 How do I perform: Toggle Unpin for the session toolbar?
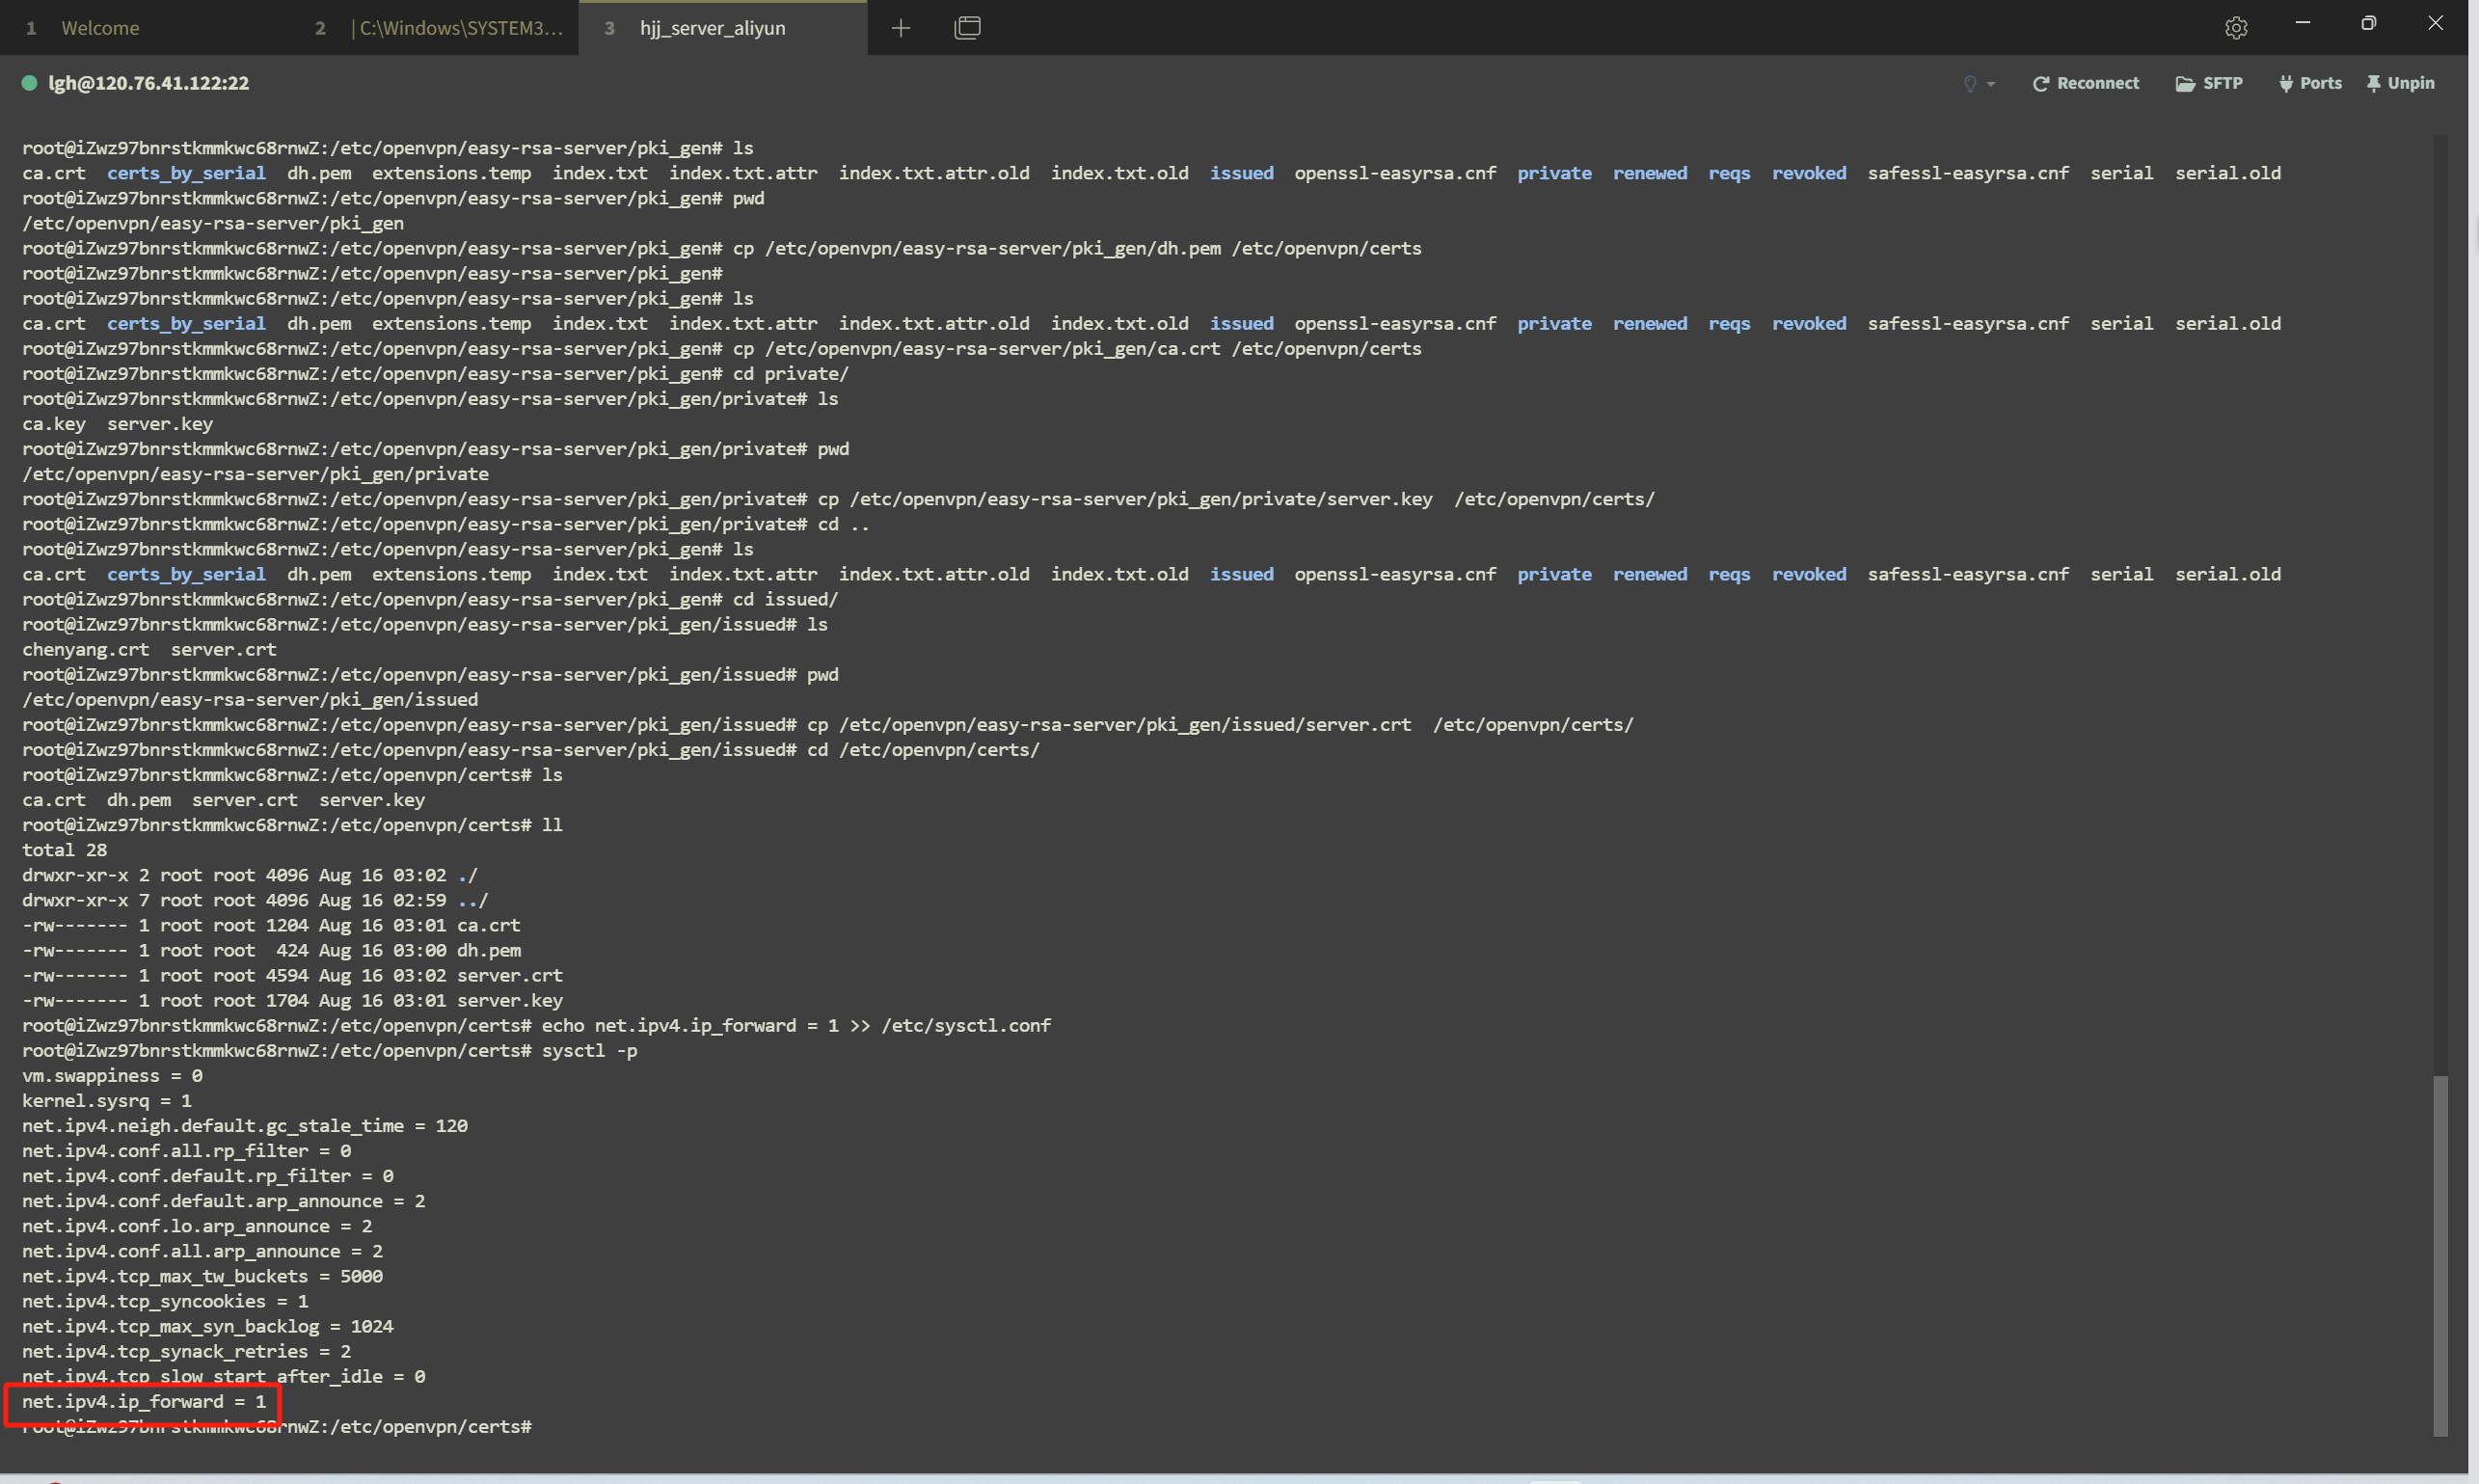(2401, 83)
